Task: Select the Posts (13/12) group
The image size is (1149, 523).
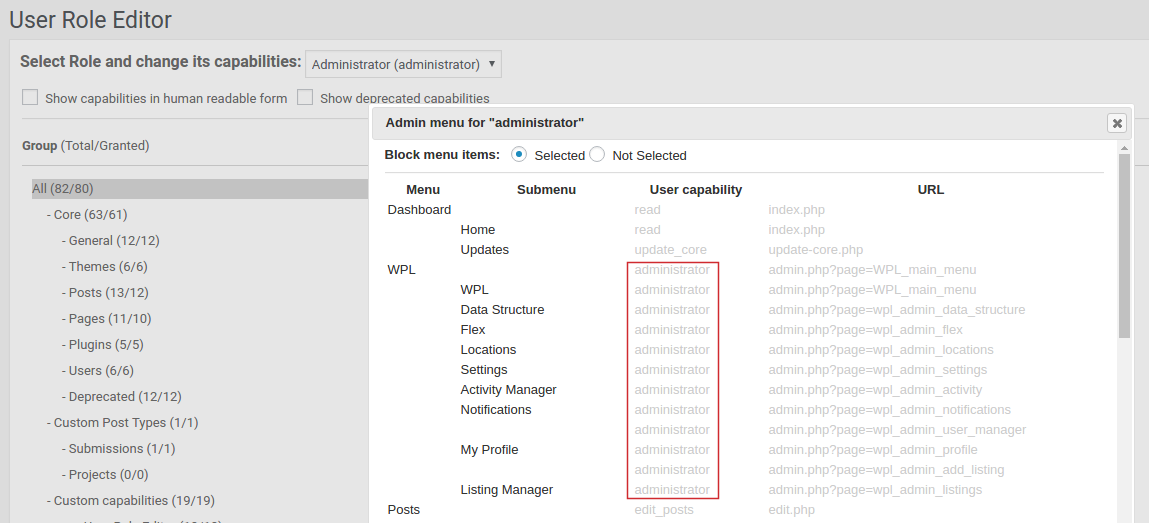Action: click(105, 292)
